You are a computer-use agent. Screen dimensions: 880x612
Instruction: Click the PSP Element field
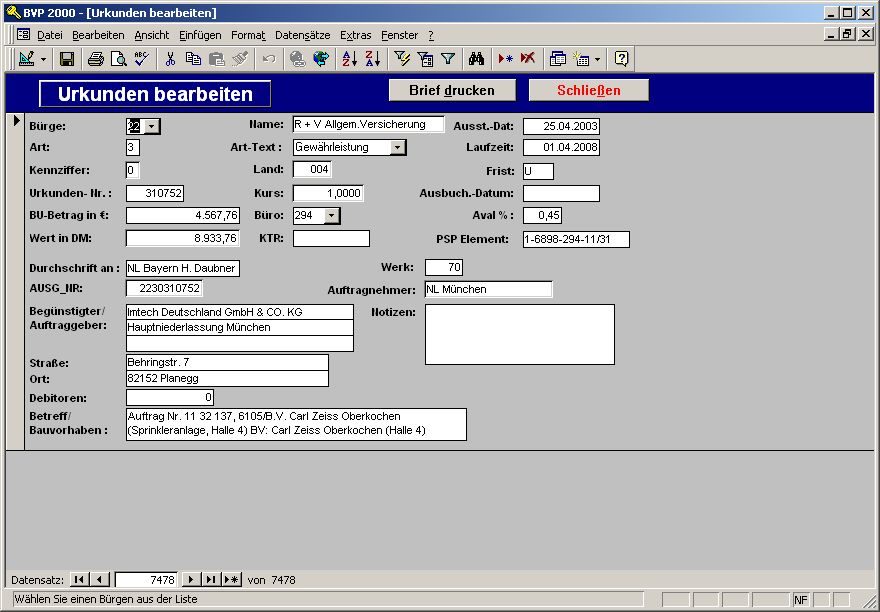pos(576,239)
